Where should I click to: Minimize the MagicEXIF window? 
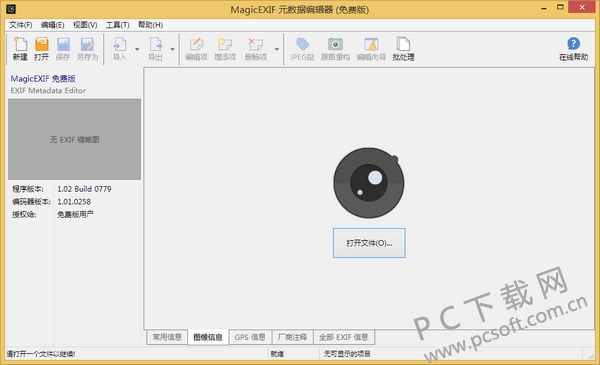pyautogui.click(x=544, y=8)
